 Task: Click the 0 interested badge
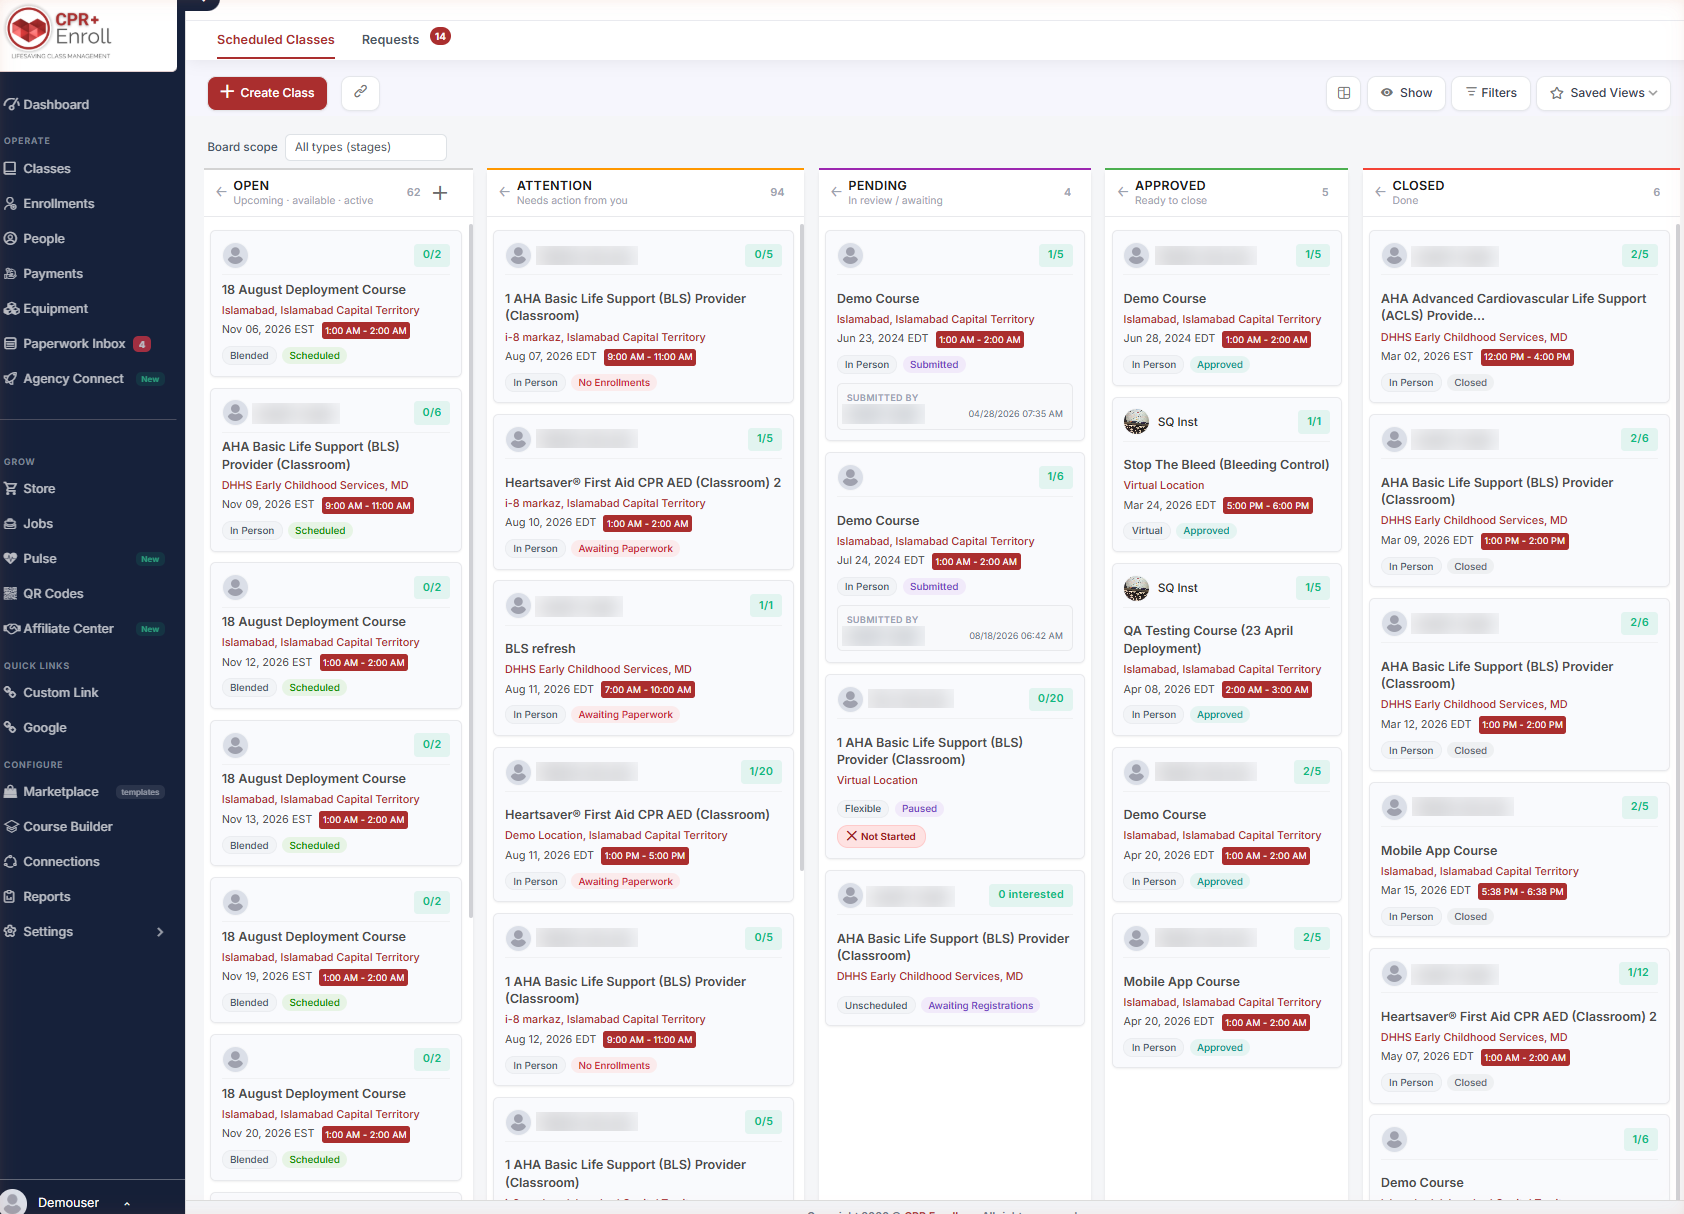pos(1031,895)
